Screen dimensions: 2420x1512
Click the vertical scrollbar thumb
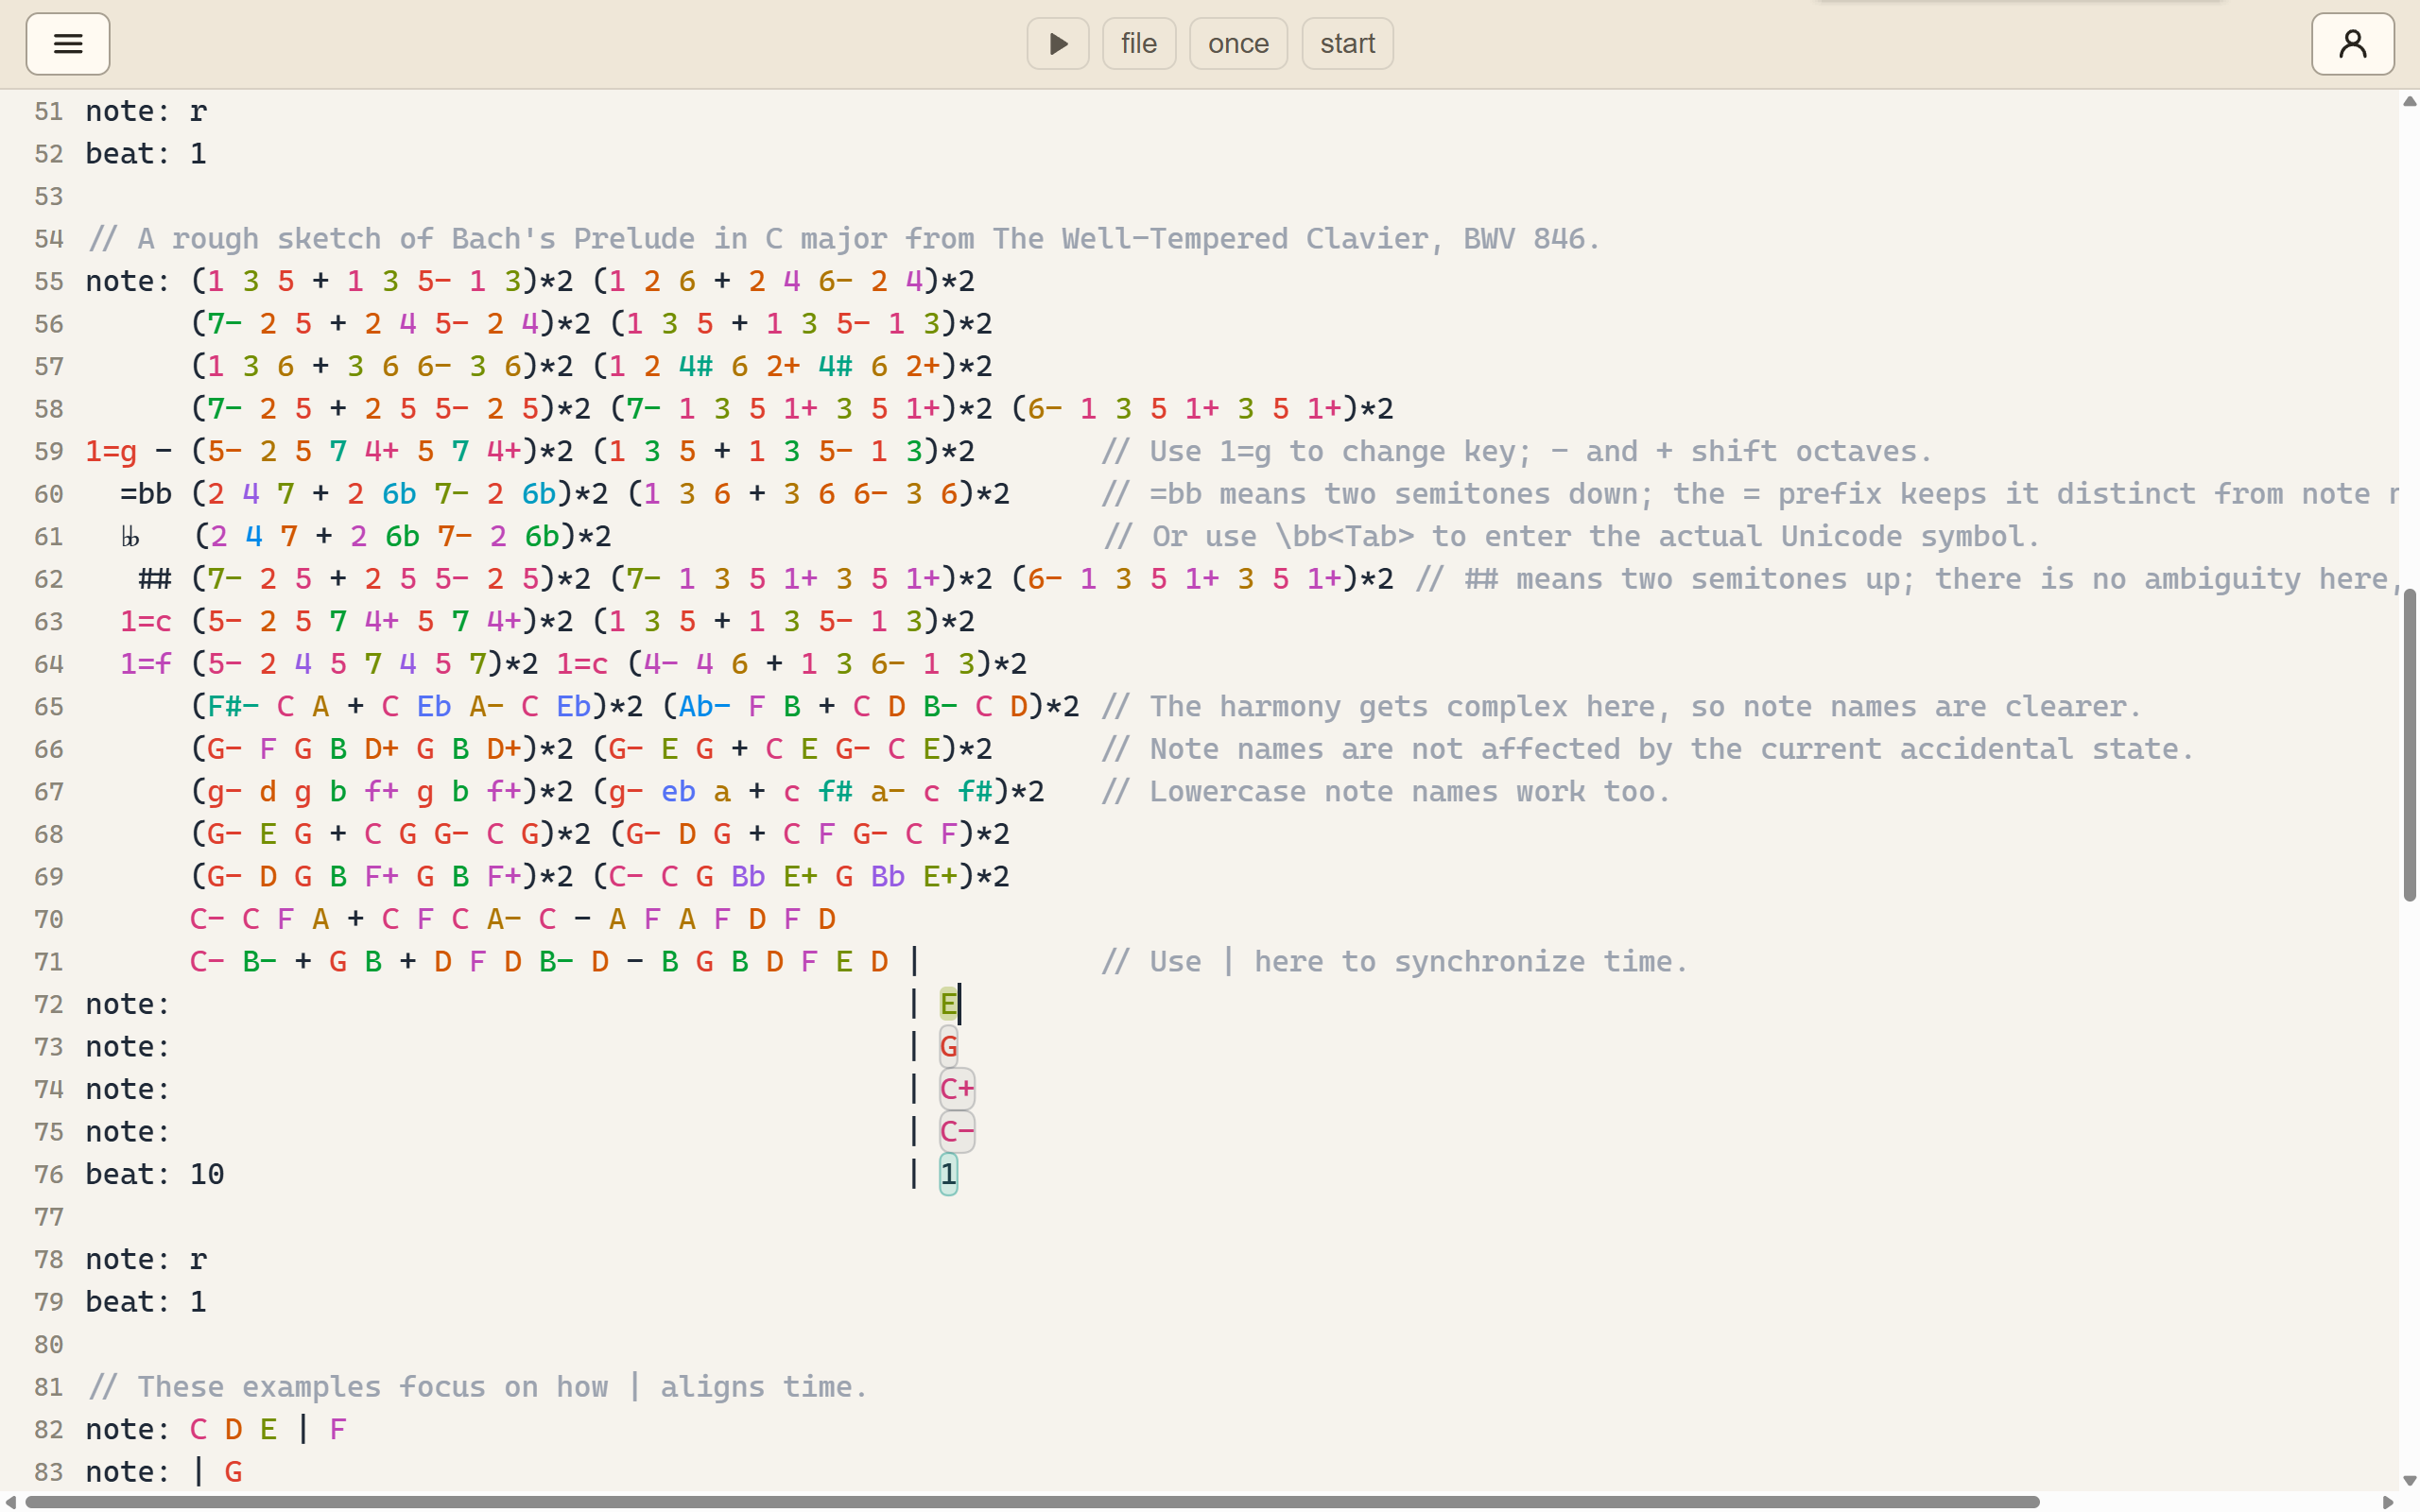[x=2409, y=745]
